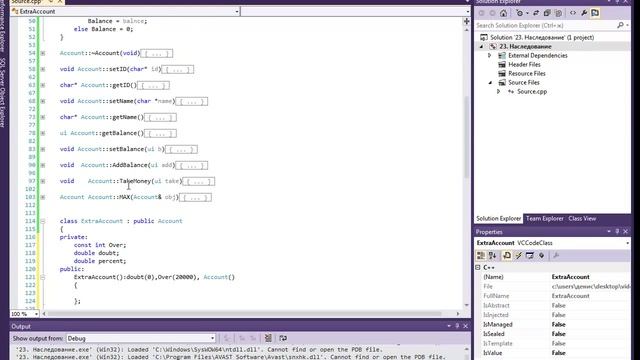Click Clear All icon in Output toolbar
640x360 pixels.
click(268, 338)
